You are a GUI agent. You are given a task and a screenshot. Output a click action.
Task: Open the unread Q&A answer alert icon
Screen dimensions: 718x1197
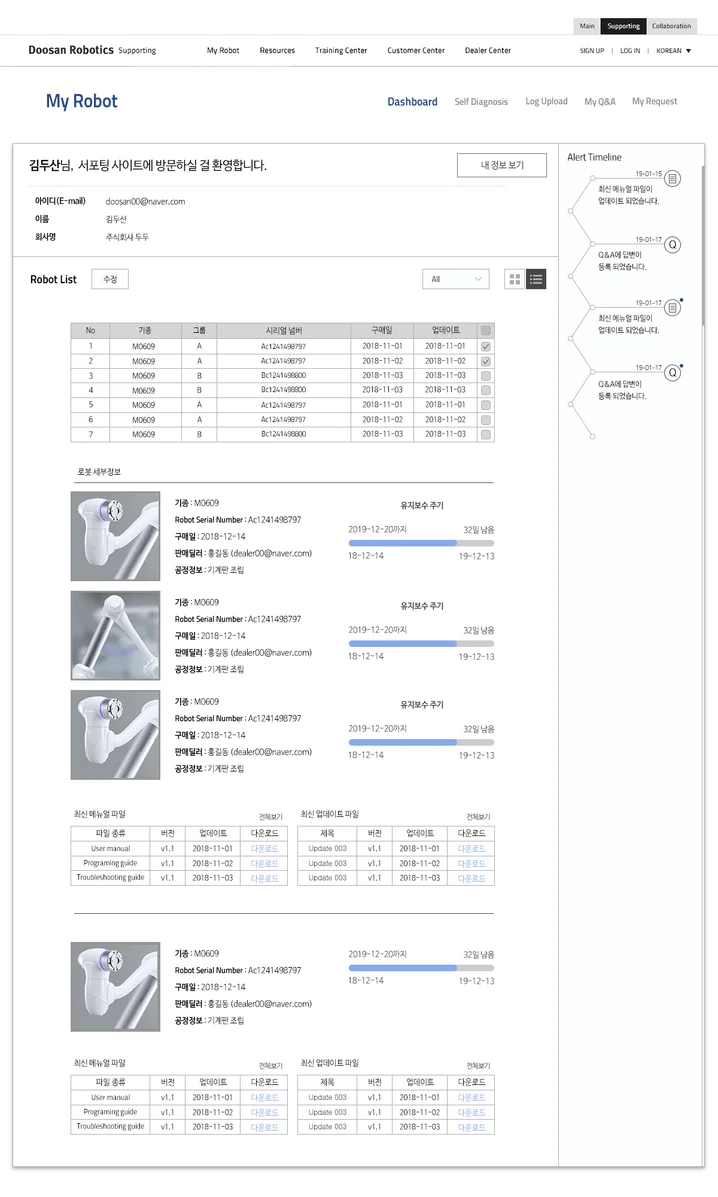673,373
